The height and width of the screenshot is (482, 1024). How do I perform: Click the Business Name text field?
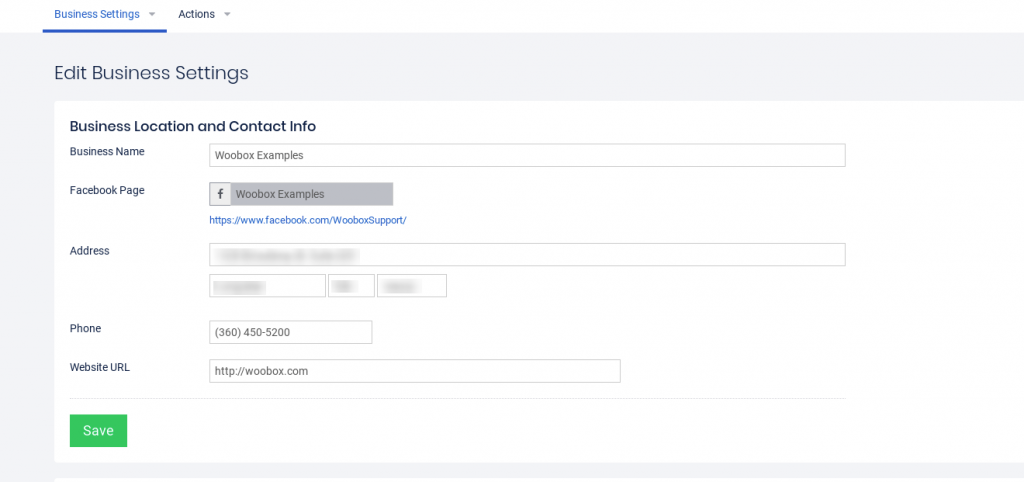tap(527, 155)
